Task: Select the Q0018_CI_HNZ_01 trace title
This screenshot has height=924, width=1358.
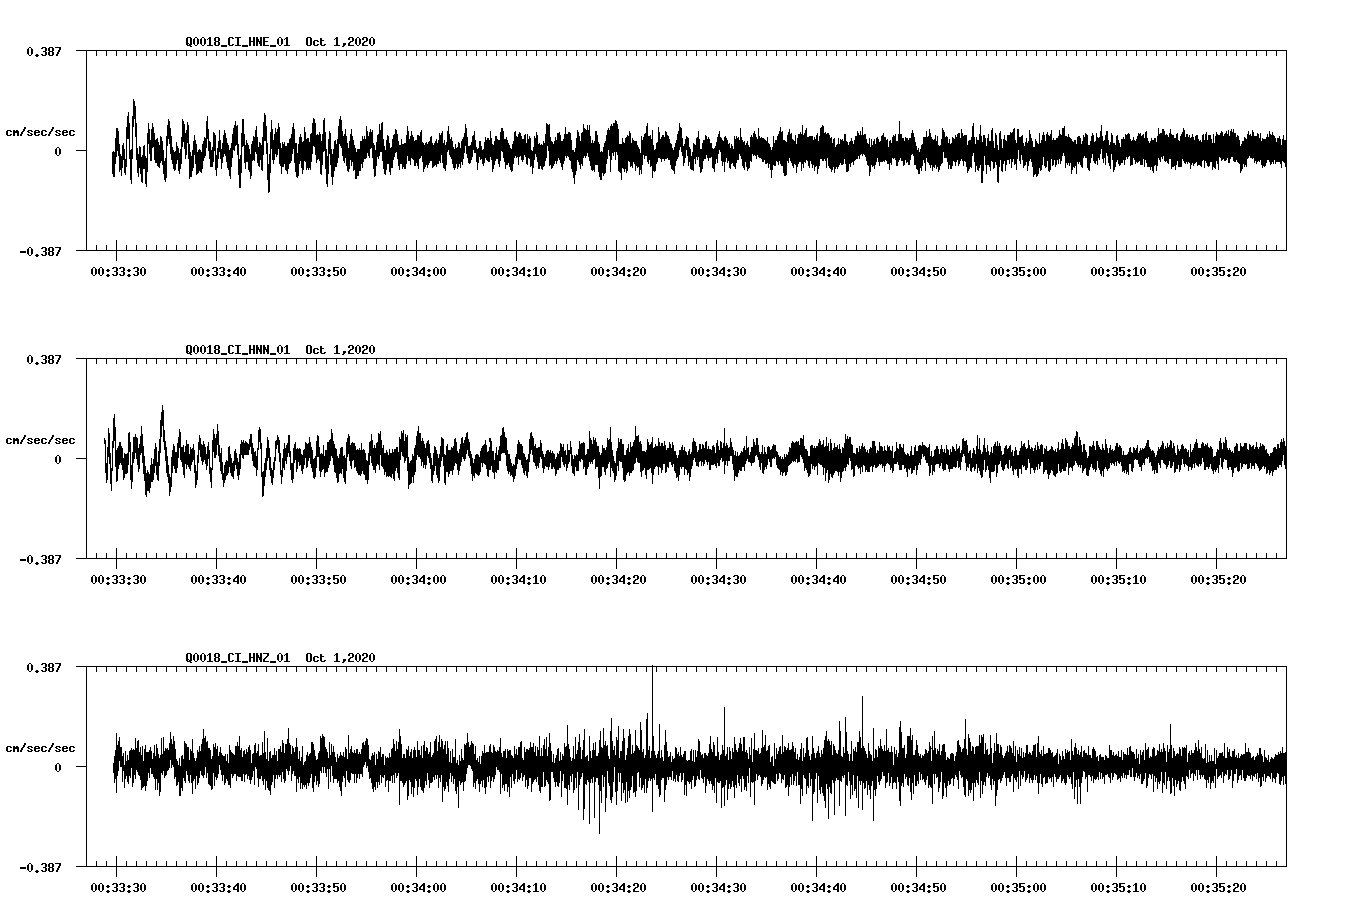Action: click(237, 657)
